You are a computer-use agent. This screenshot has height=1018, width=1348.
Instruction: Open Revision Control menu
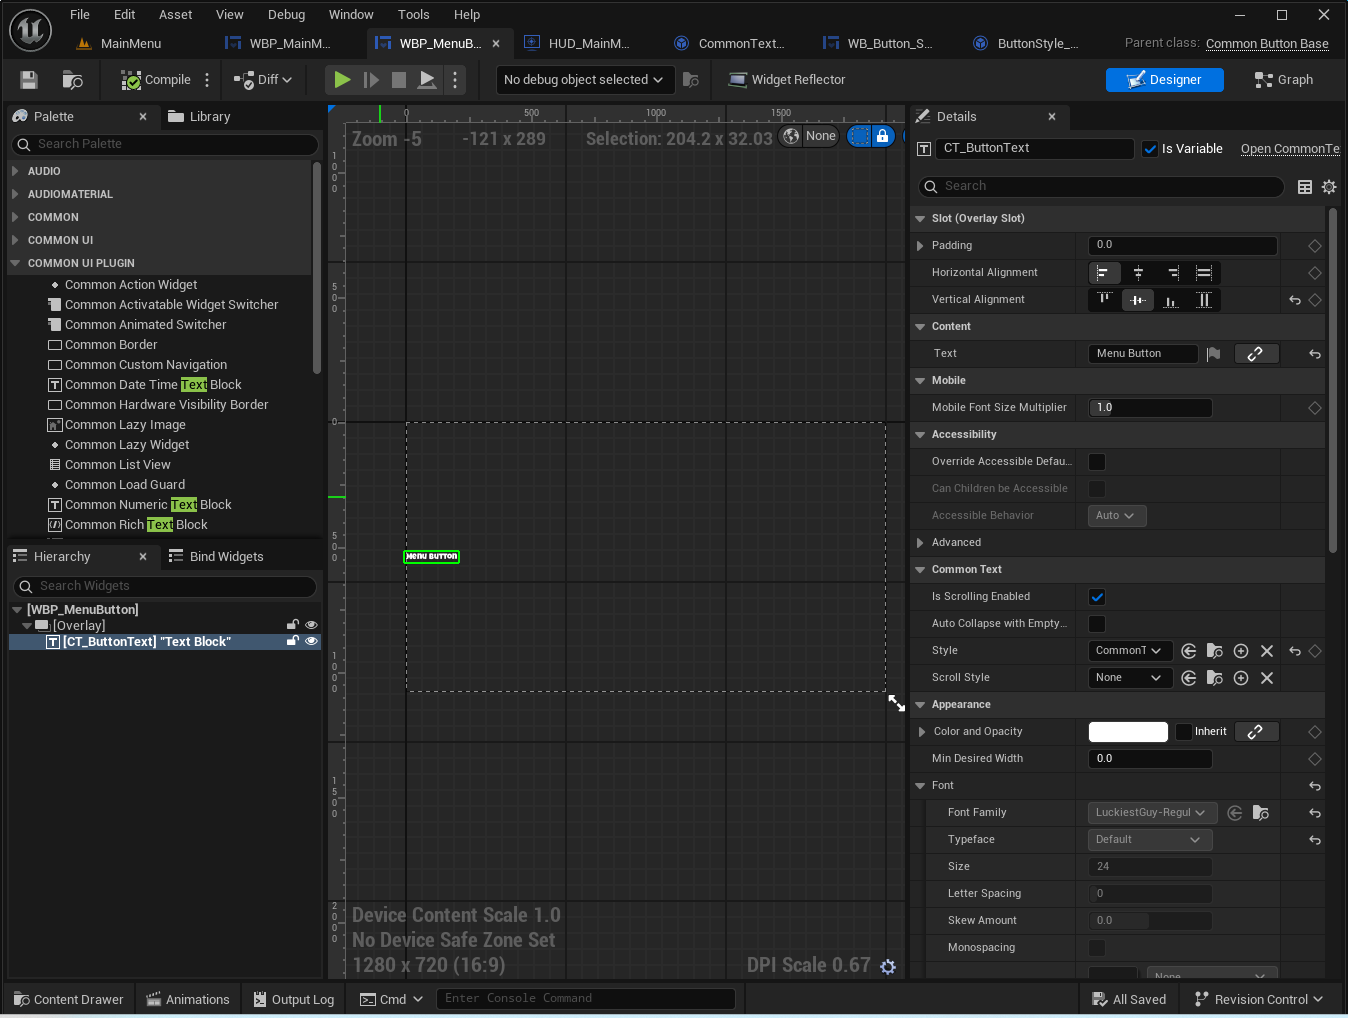1258,1000
